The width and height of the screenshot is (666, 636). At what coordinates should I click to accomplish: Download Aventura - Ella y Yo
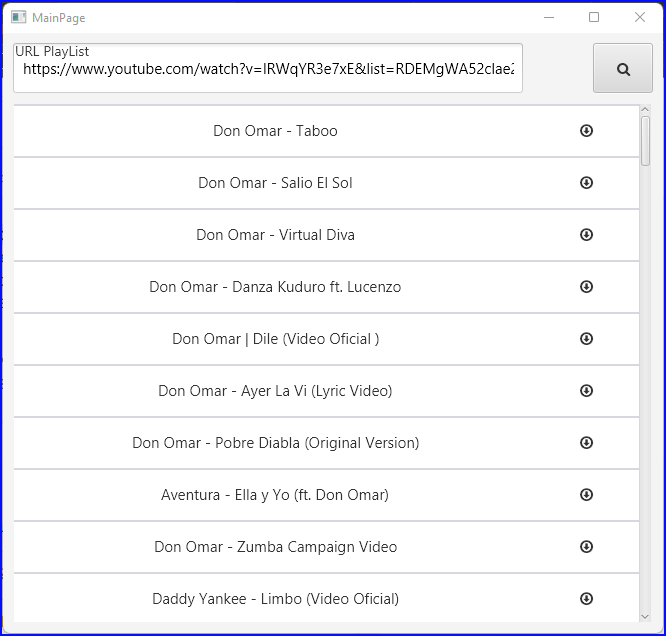[586, 495]
